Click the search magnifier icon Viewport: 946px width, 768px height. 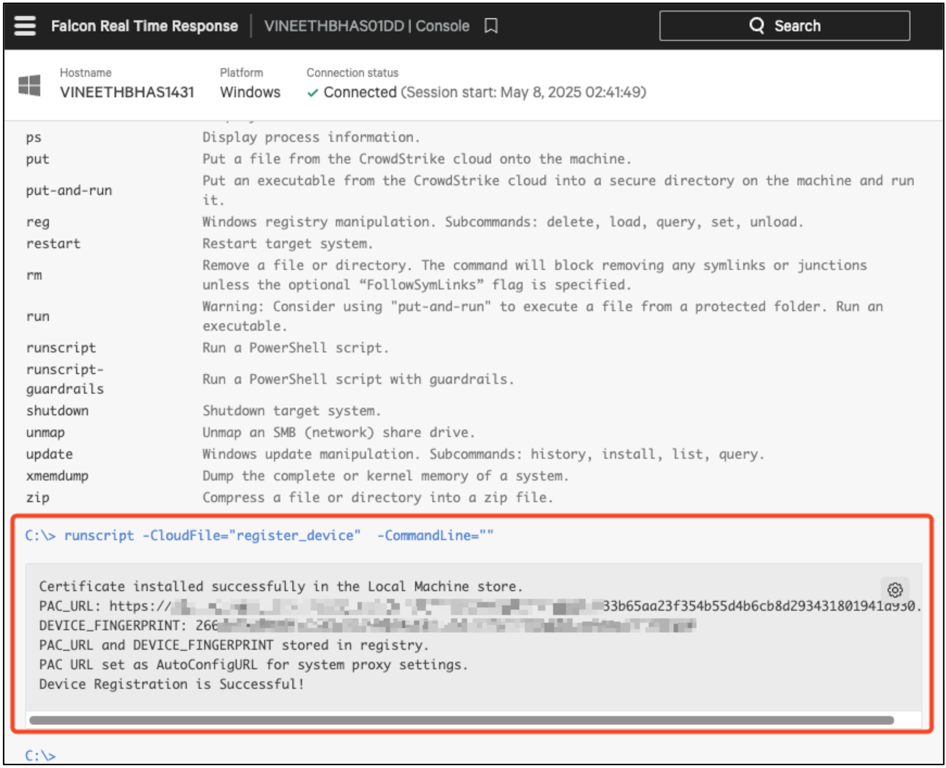[757, 25]
